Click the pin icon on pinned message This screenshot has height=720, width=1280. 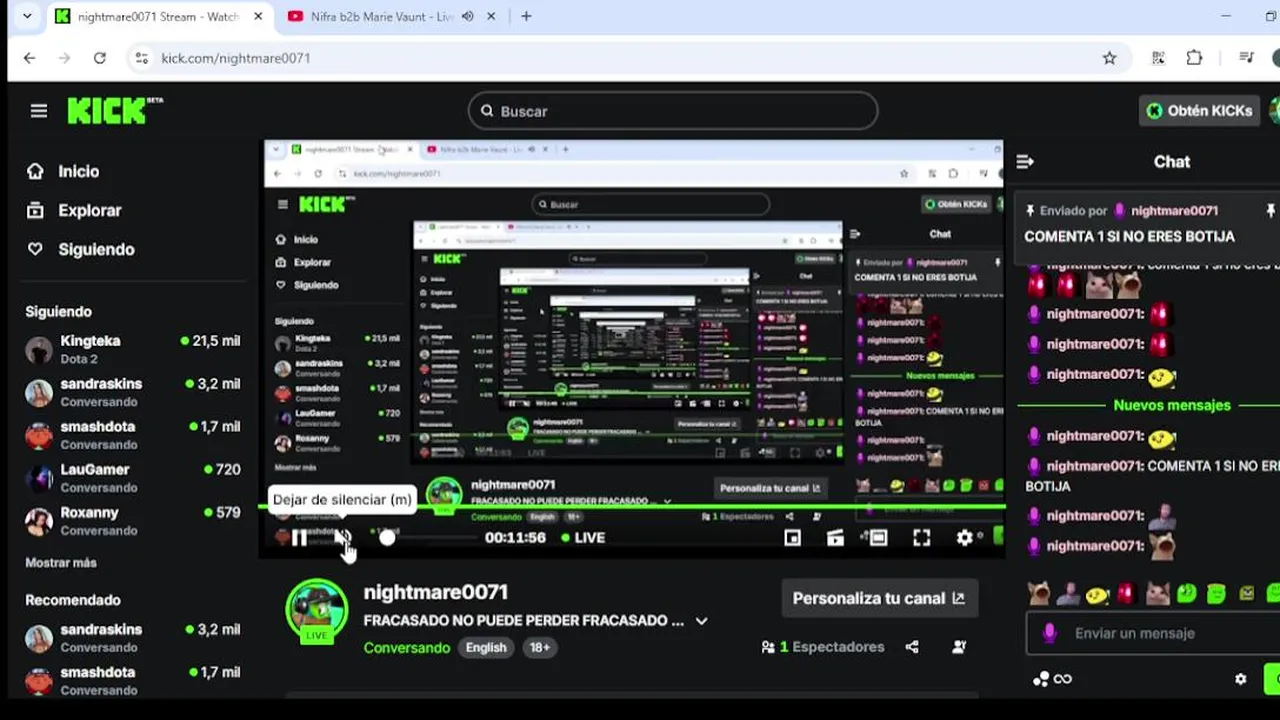pos(1271,211)
